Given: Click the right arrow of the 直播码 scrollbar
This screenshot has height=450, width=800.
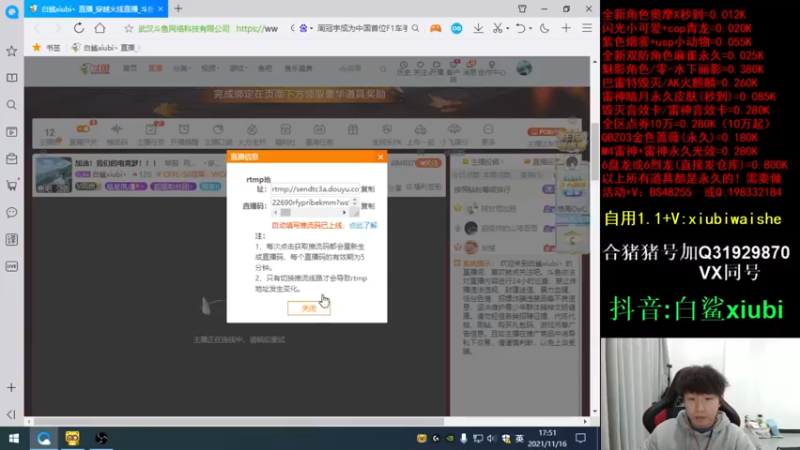Looking at the screenshot, I should tap(344, 212).
